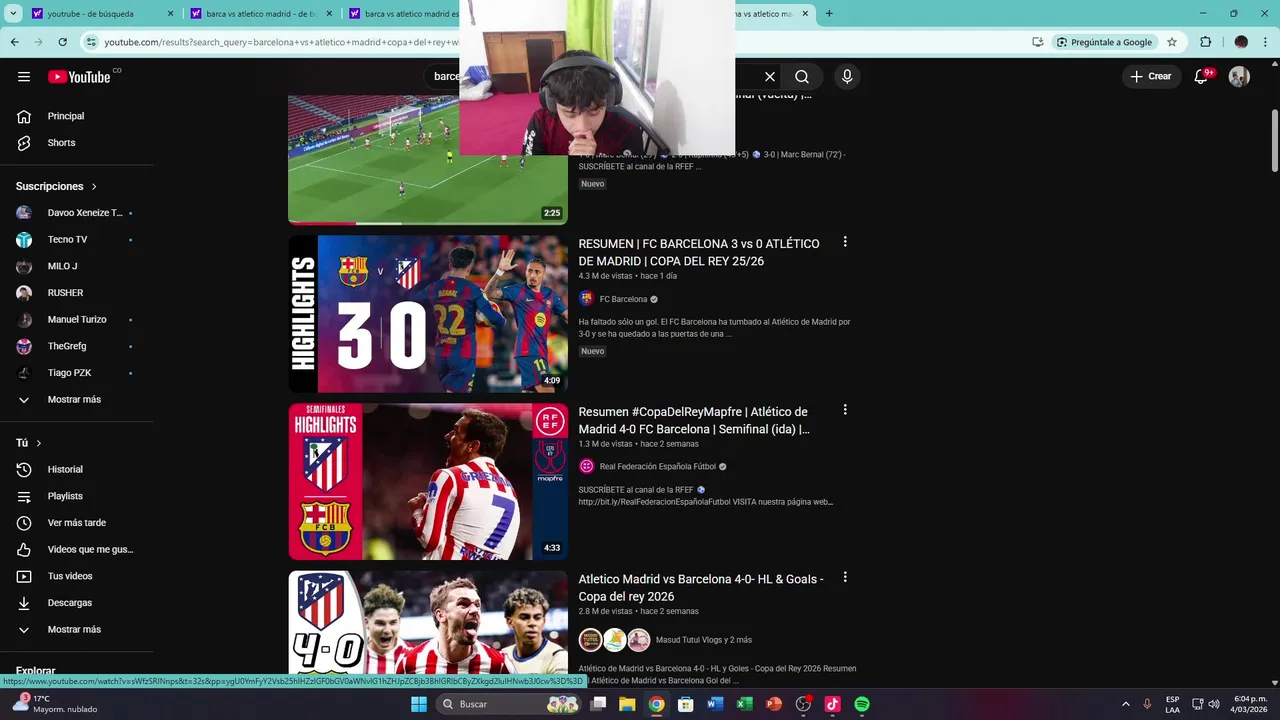This screenshot has width=1280, height=720.
Task: Open the Windows Start menu
Action: click(x=419, y=704)
